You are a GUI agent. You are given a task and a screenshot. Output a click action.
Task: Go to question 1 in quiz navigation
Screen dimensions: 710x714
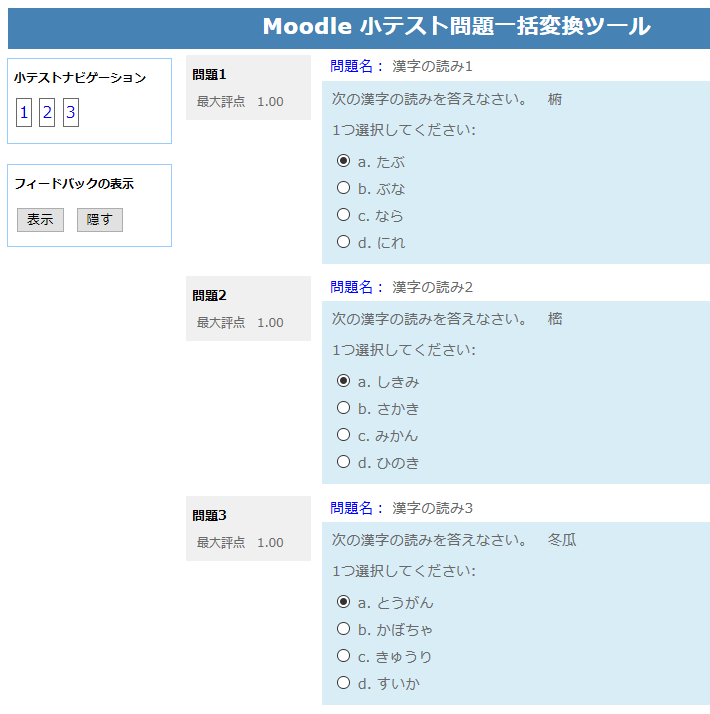click(x=24, y=112)
